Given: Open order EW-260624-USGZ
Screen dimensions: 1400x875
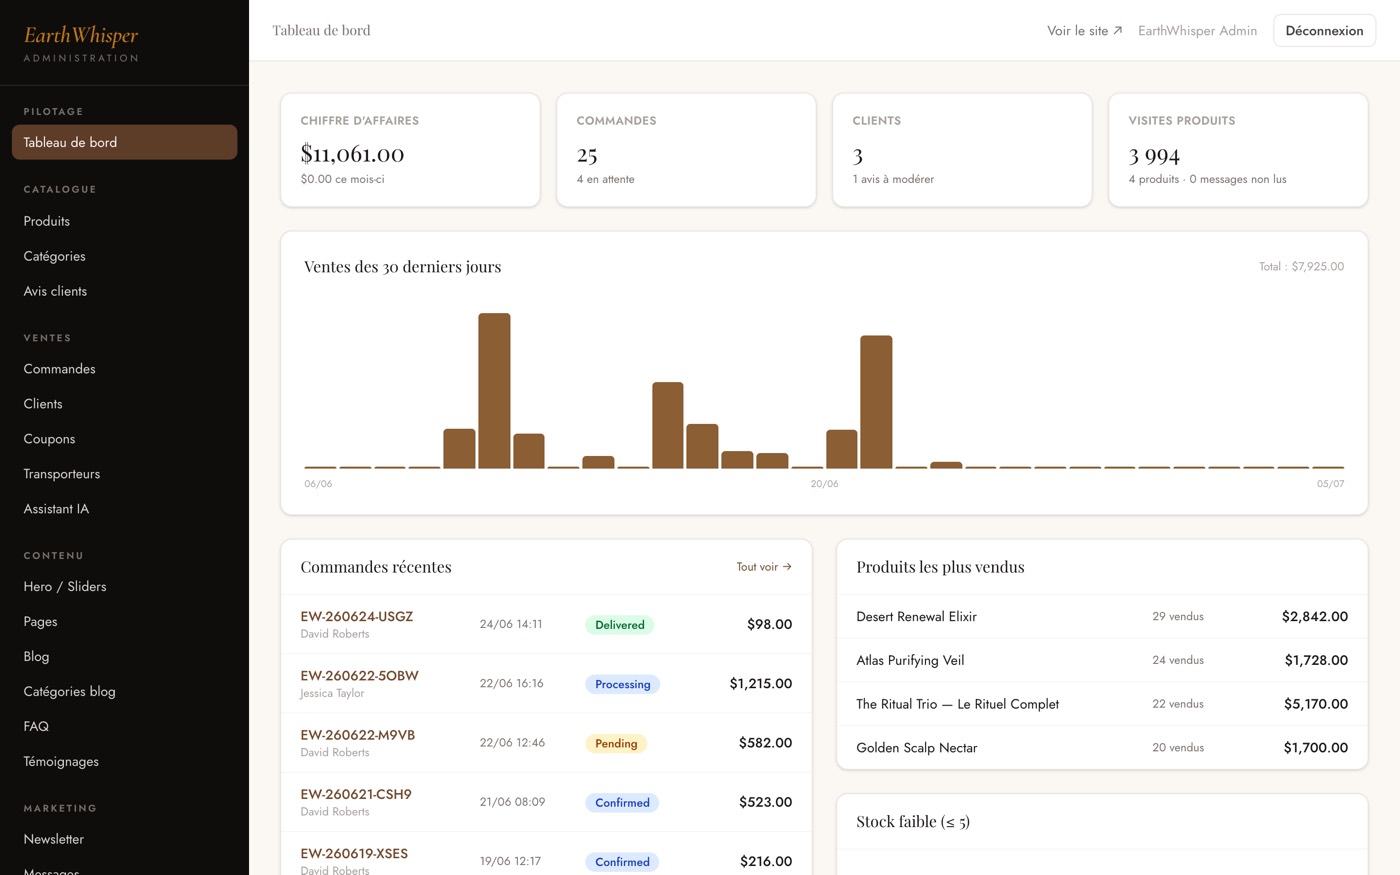Looking at the screenshot, I should tap(356, 617).
